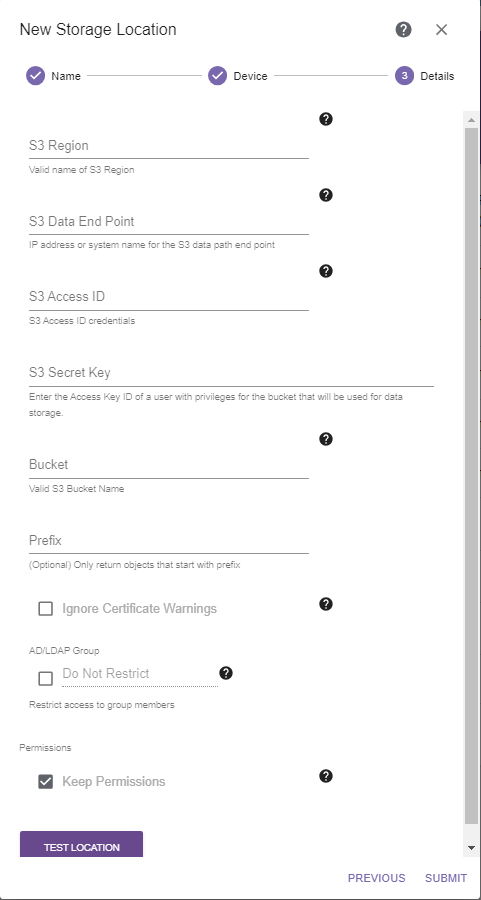481x900 pixels.
Task: Enable Ignore Certificate Warnings checkbox
Action: tap(45, 608)
